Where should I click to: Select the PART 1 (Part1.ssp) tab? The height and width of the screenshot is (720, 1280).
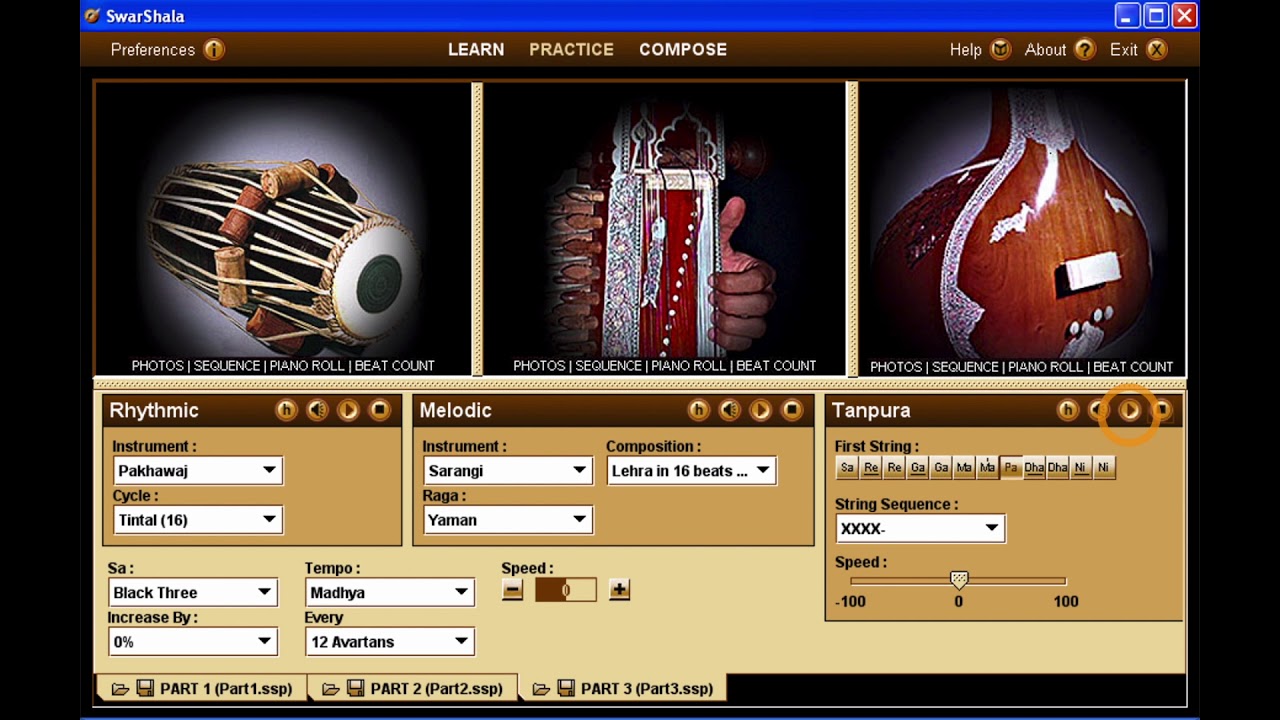point(201,689)
